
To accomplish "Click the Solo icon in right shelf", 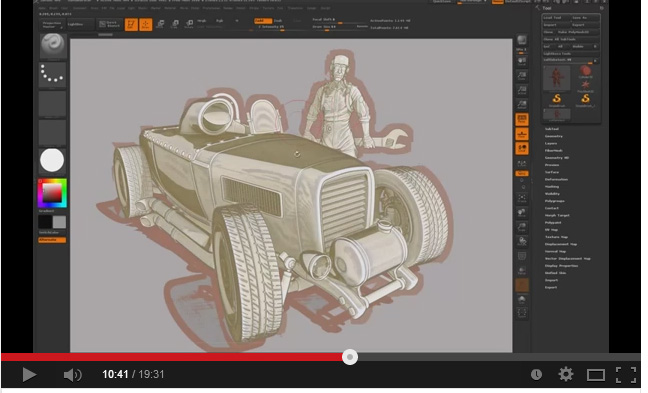I will coord(522,299).
